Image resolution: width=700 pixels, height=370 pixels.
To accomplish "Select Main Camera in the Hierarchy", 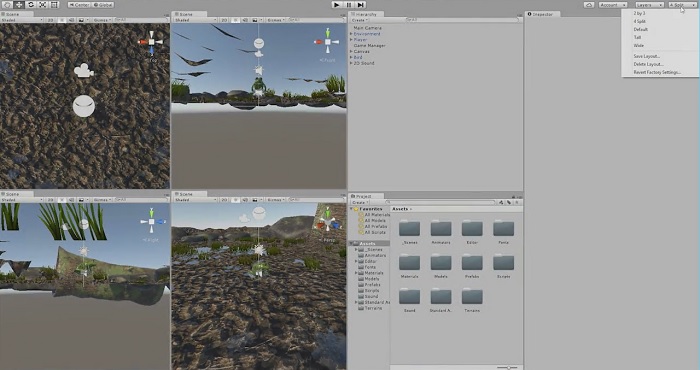I will tap(367, 28).
